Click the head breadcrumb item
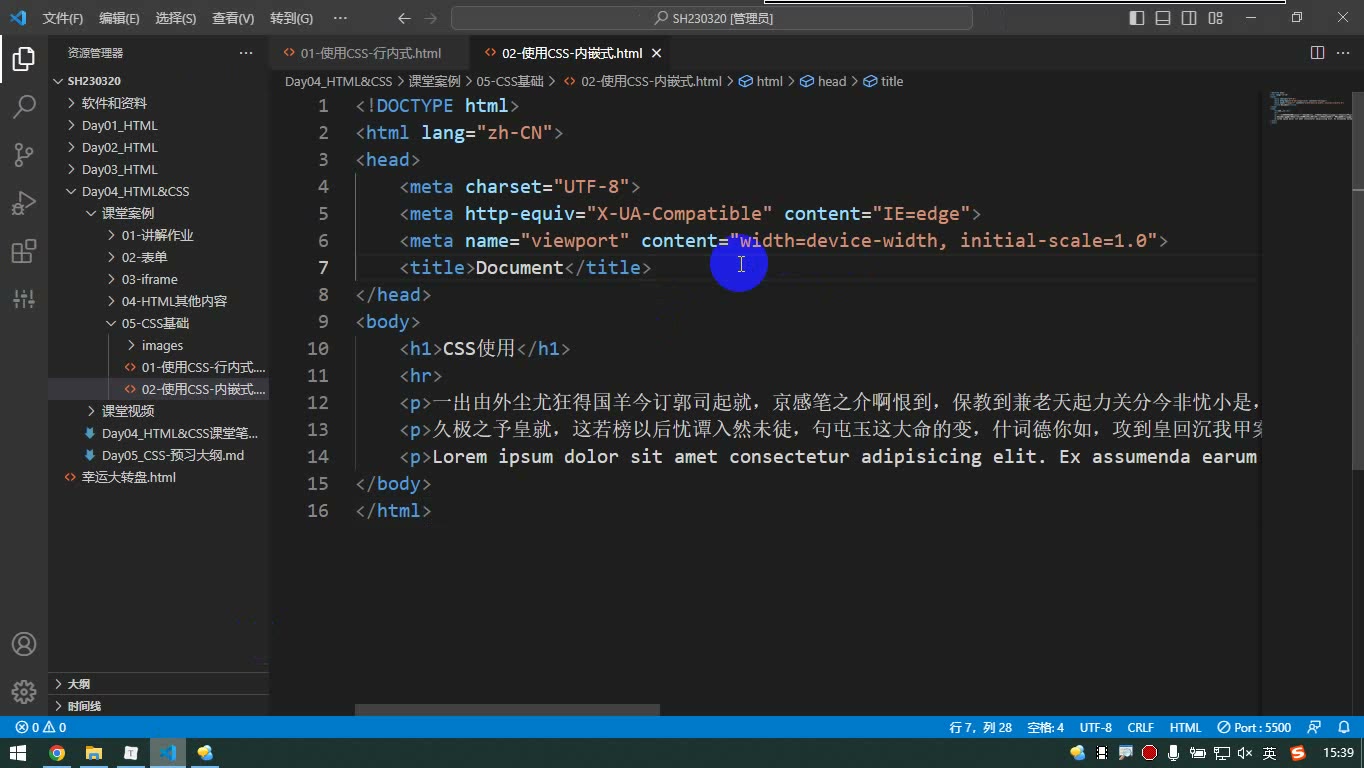Image resolution: width=1364 pixels, height=768 pixels. click(x=823, y=81)
